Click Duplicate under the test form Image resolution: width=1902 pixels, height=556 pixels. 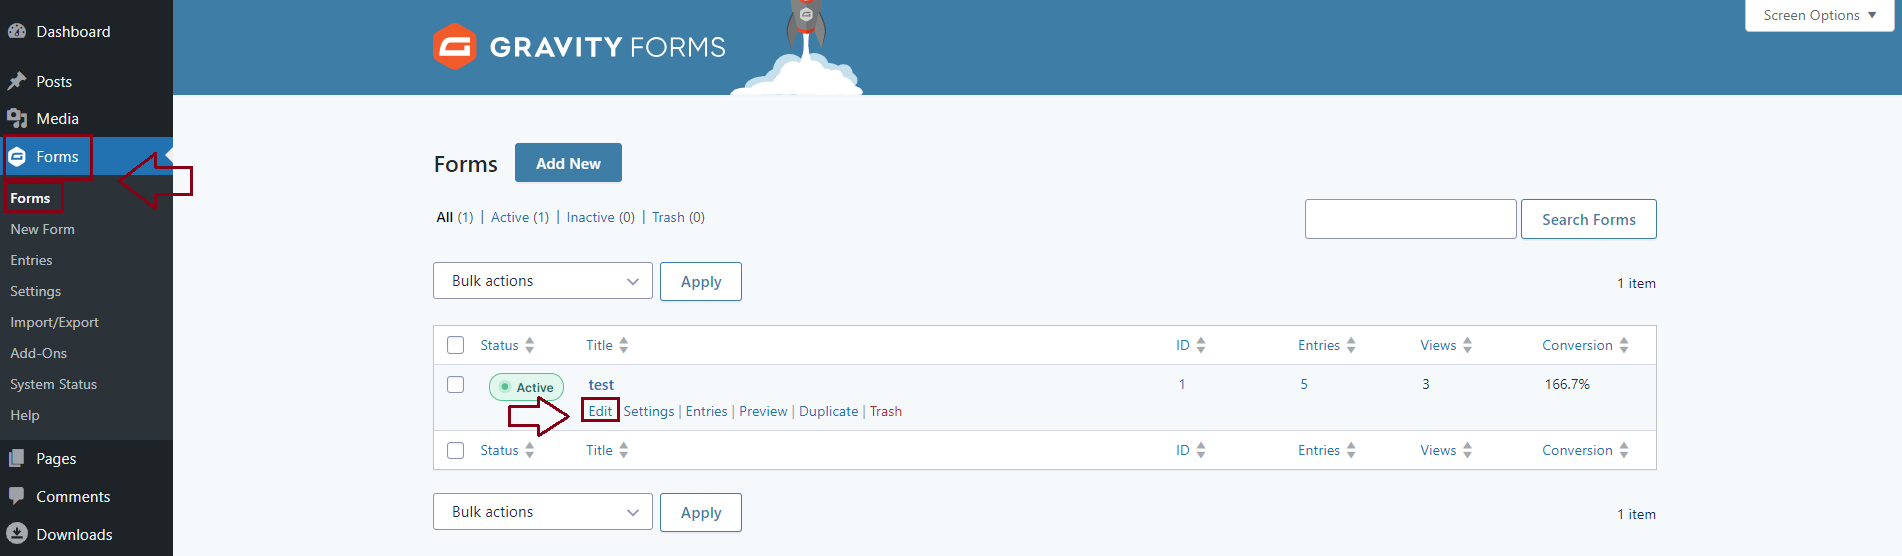(x=828, y=411)
